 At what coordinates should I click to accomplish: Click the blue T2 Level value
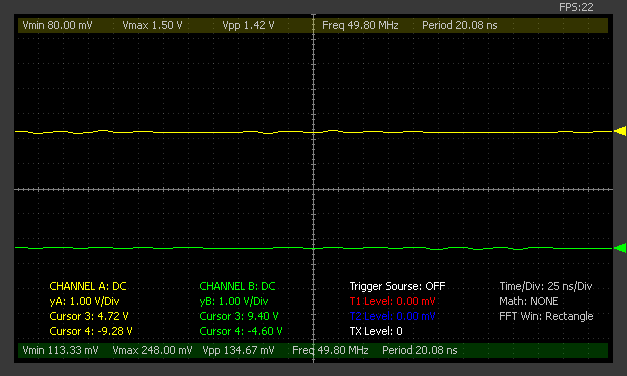[x=392, y=316]
